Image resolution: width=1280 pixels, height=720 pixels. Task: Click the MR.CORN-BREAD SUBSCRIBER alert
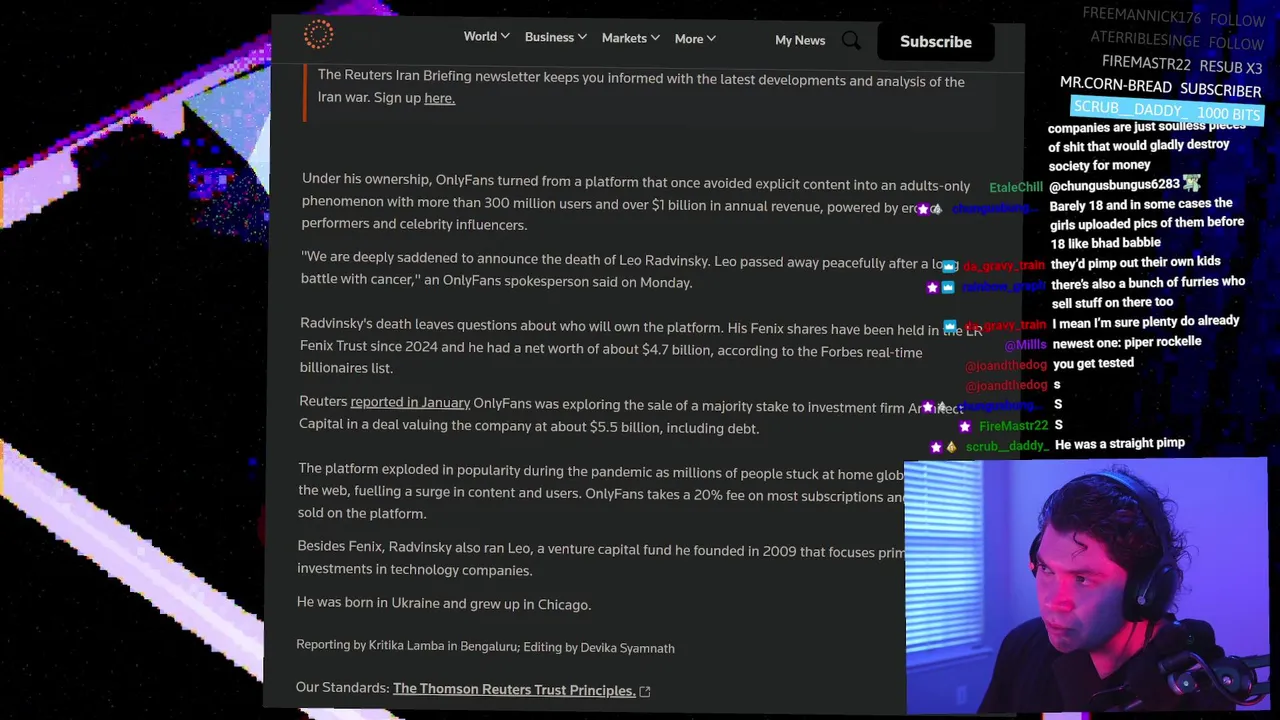pyautogui.click(x=1160, y=87)
